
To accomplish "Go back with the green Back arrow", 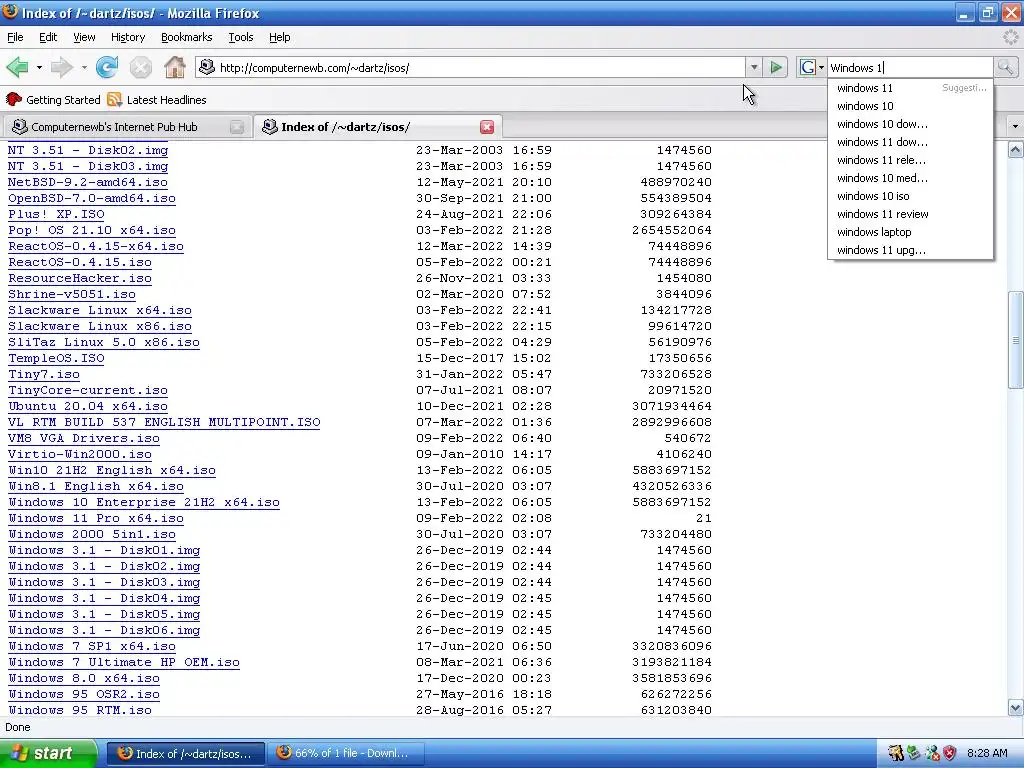I will [x=17, y=67].
